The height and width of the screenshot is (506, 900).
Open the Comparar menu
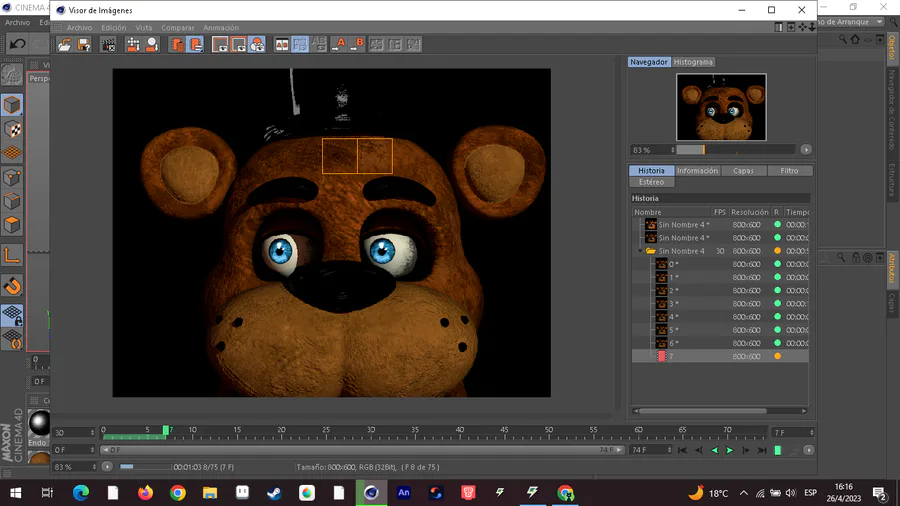click(x=177, y=28)
